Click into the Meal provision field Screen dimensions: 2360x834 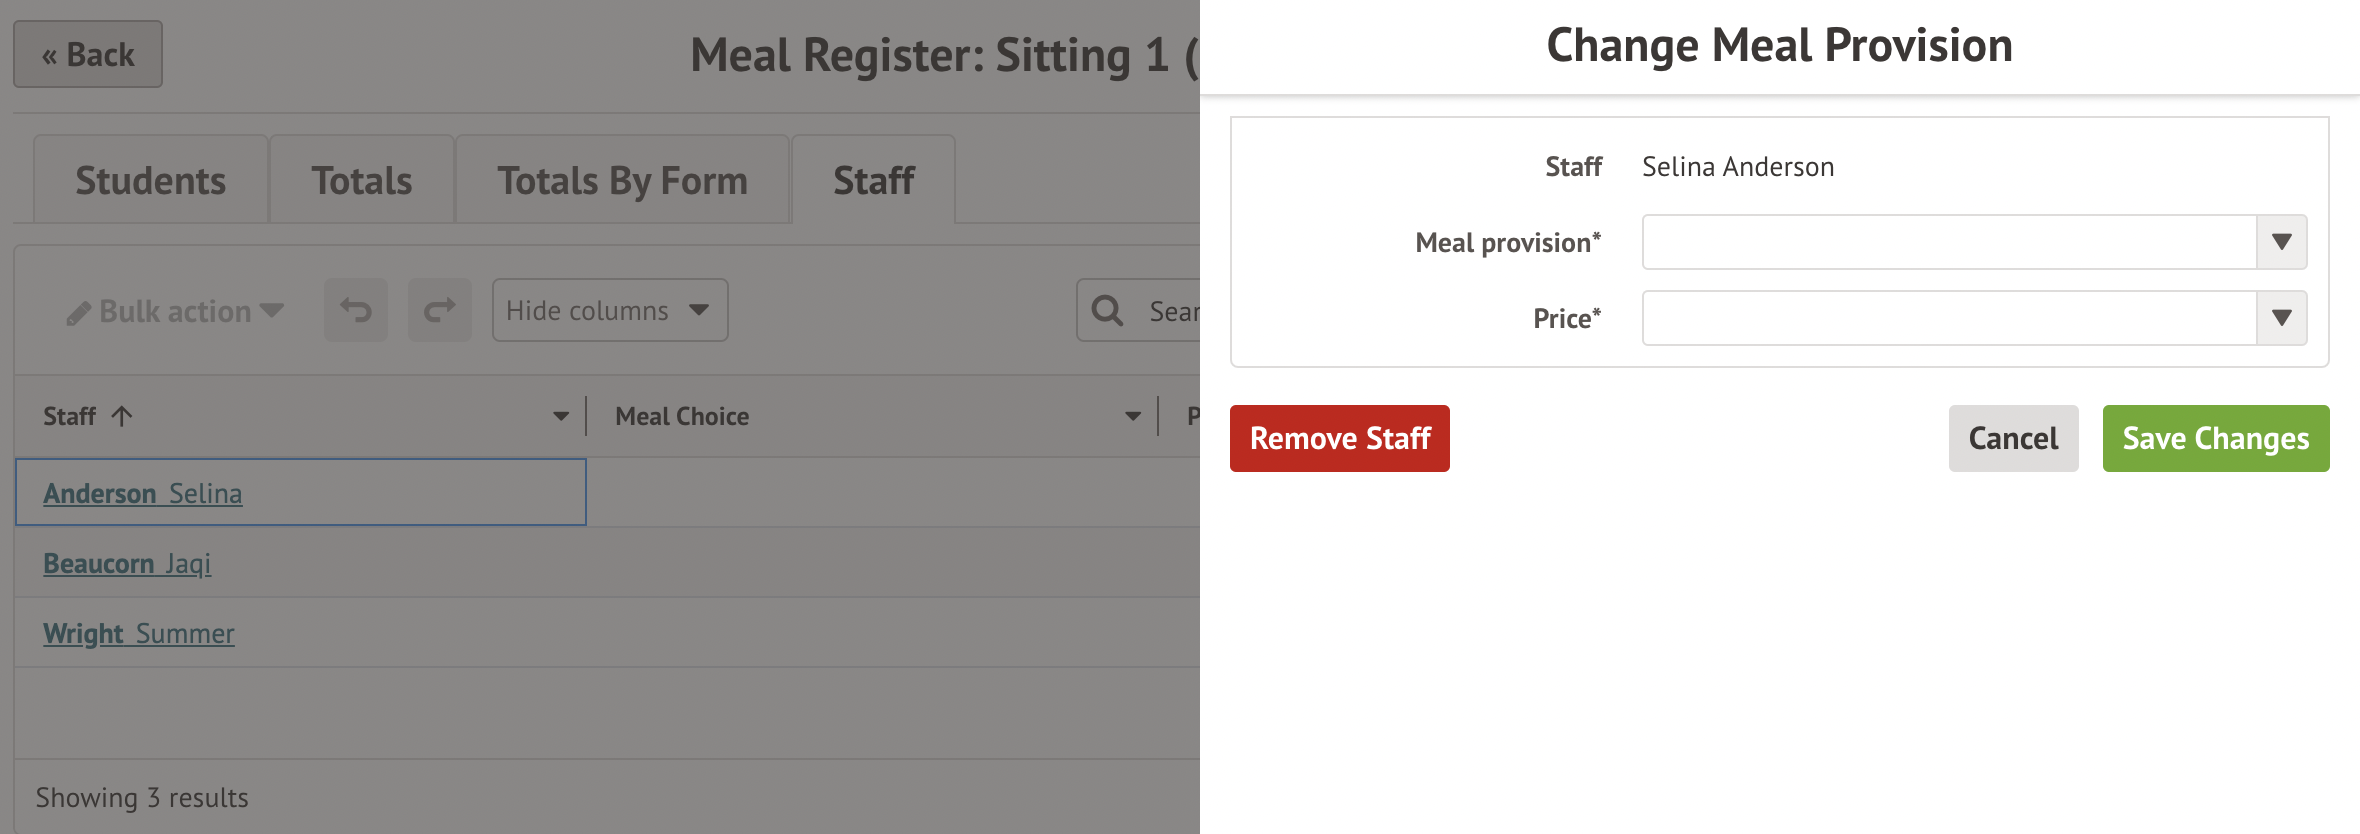pyautogui.click(x=1948, y=242)
